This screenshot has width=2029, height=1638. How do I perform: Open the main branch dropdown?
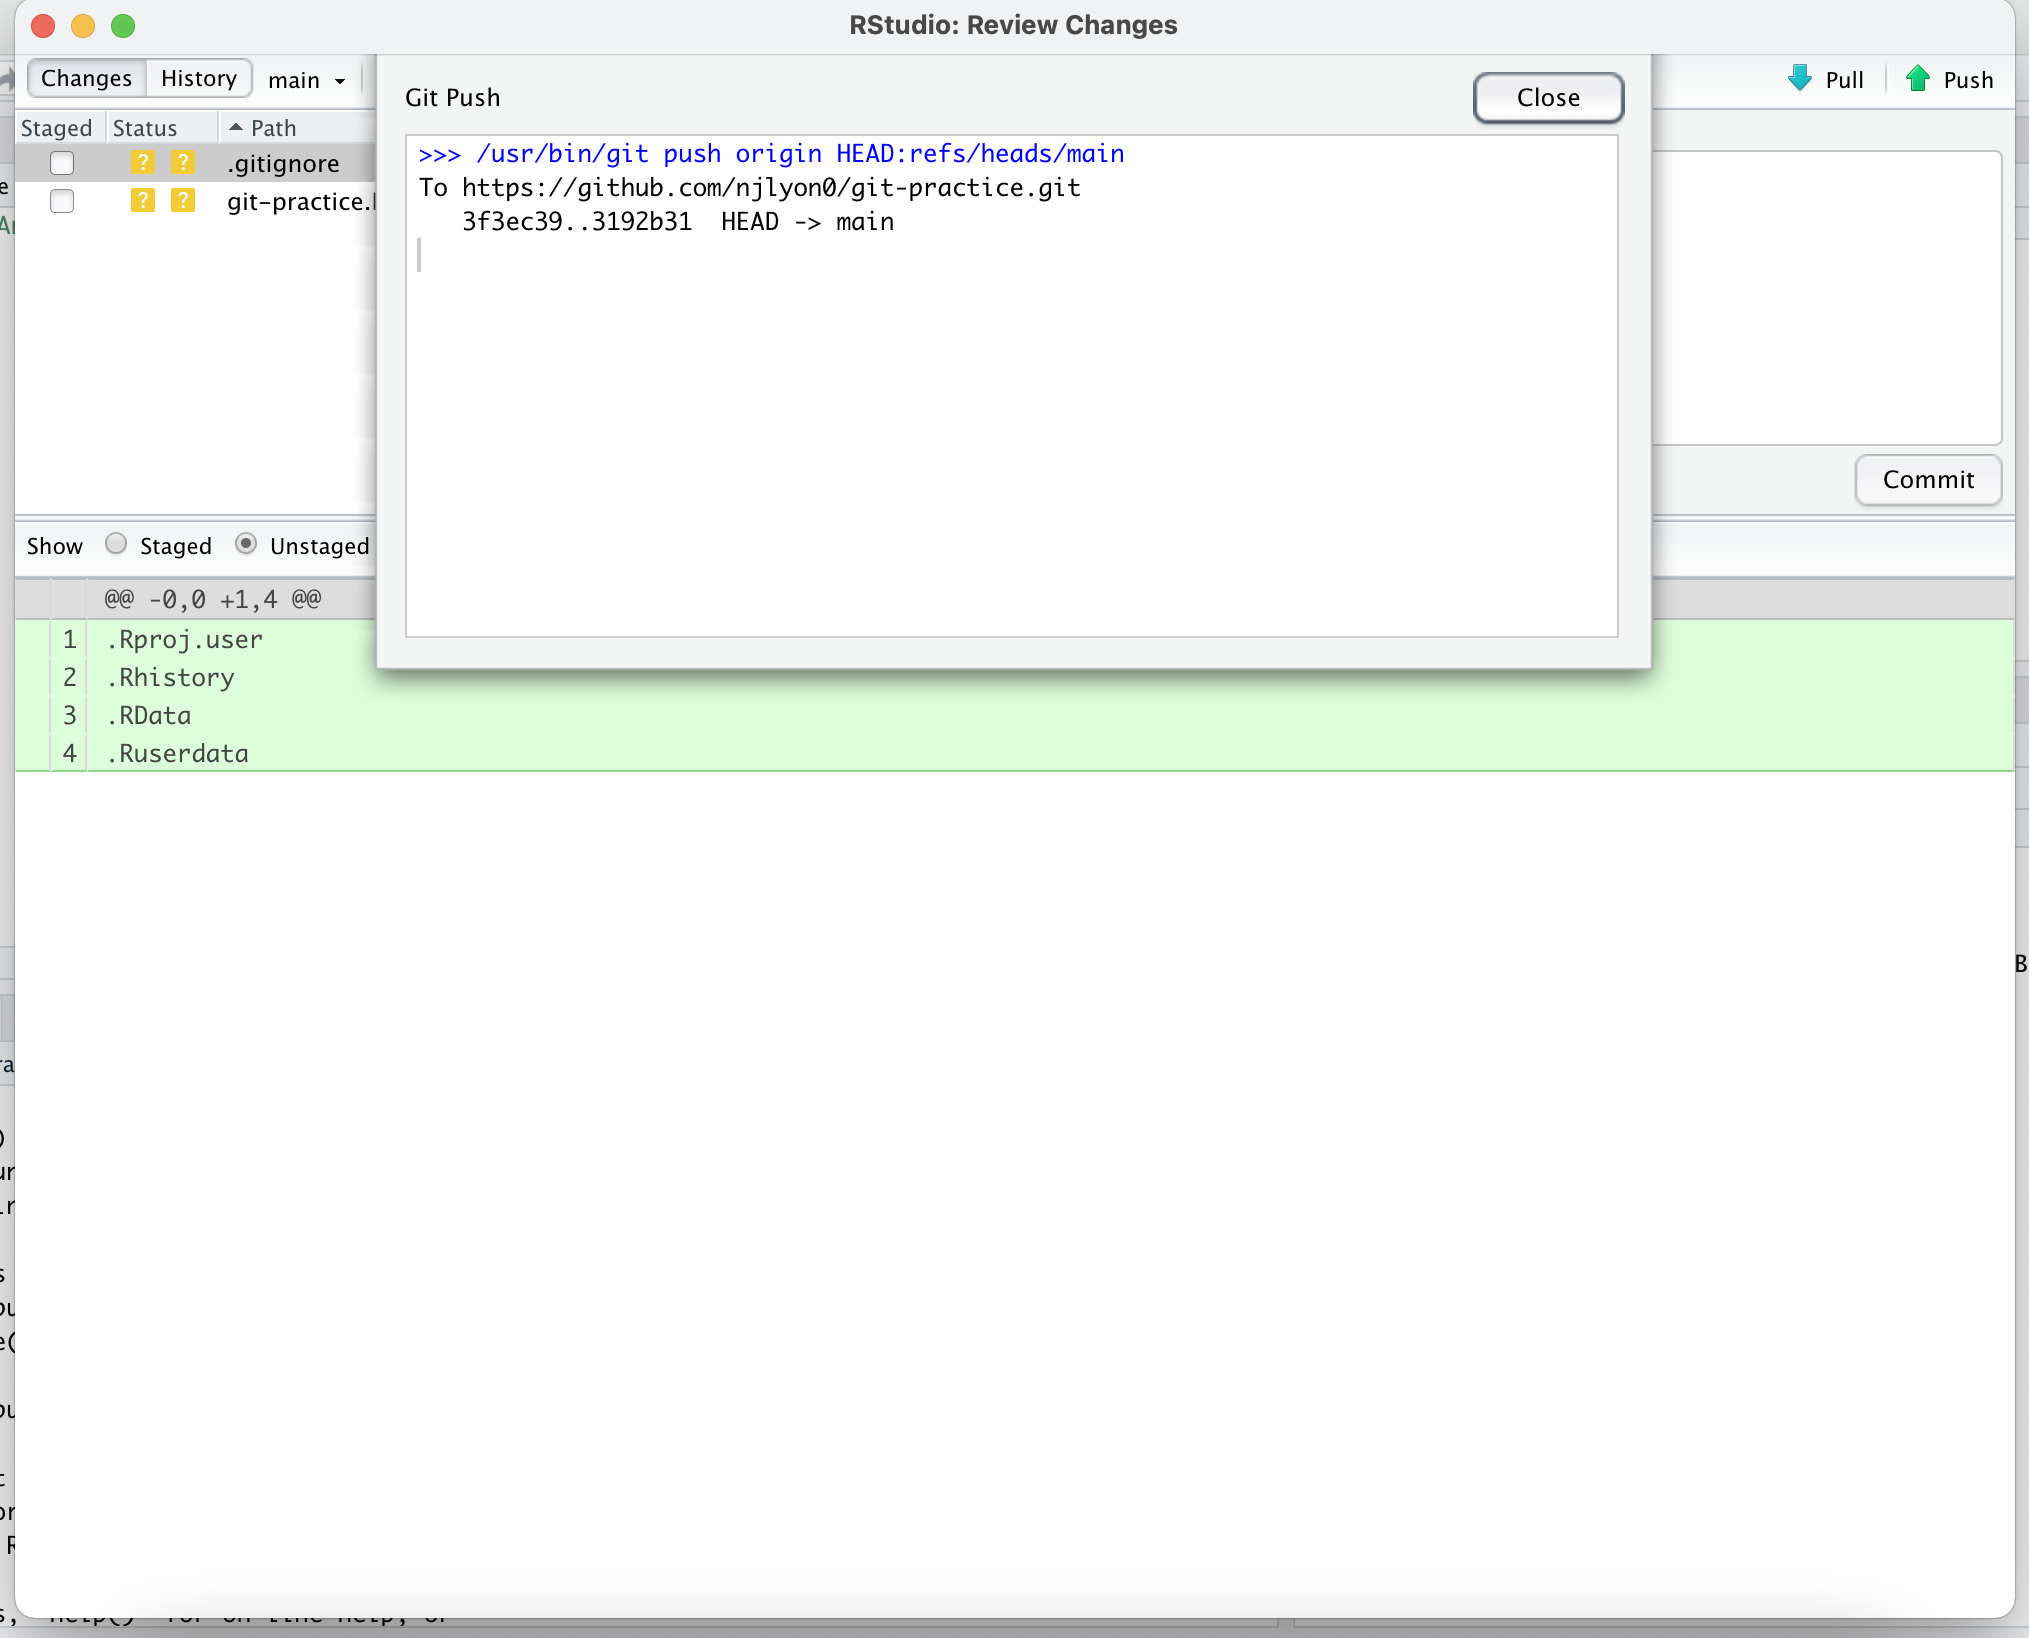point(307,80)
